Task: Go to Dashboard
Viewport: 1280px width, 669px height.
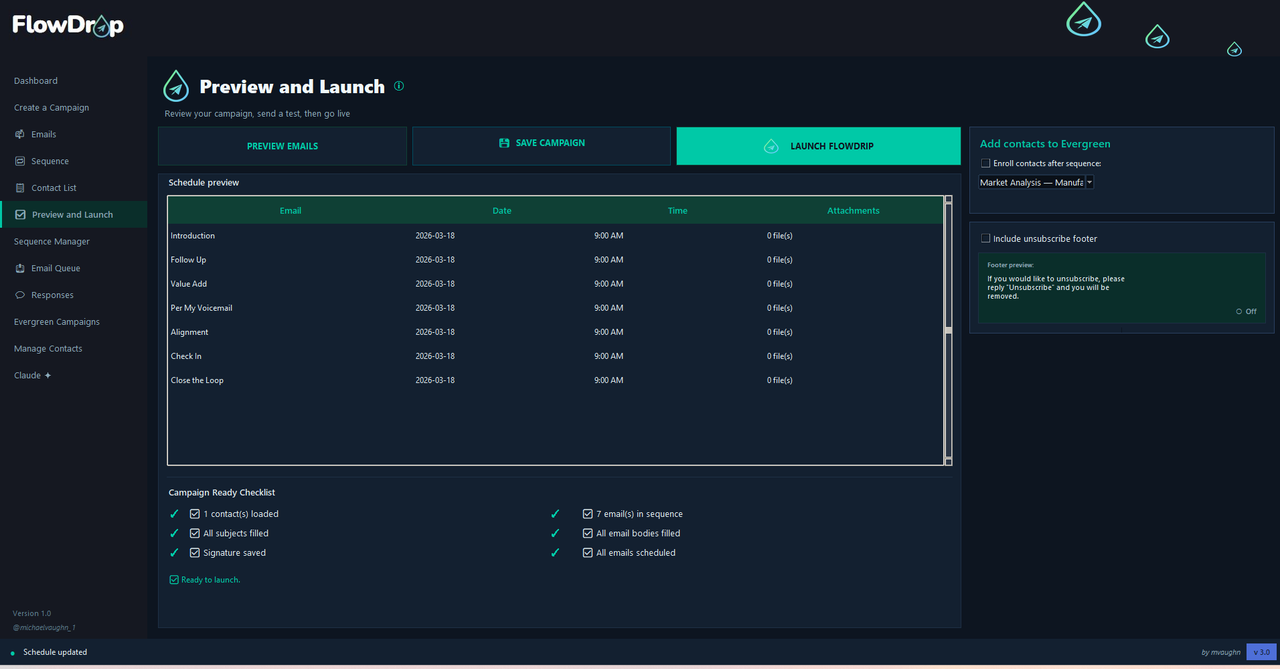Action: tap(36, 81)
